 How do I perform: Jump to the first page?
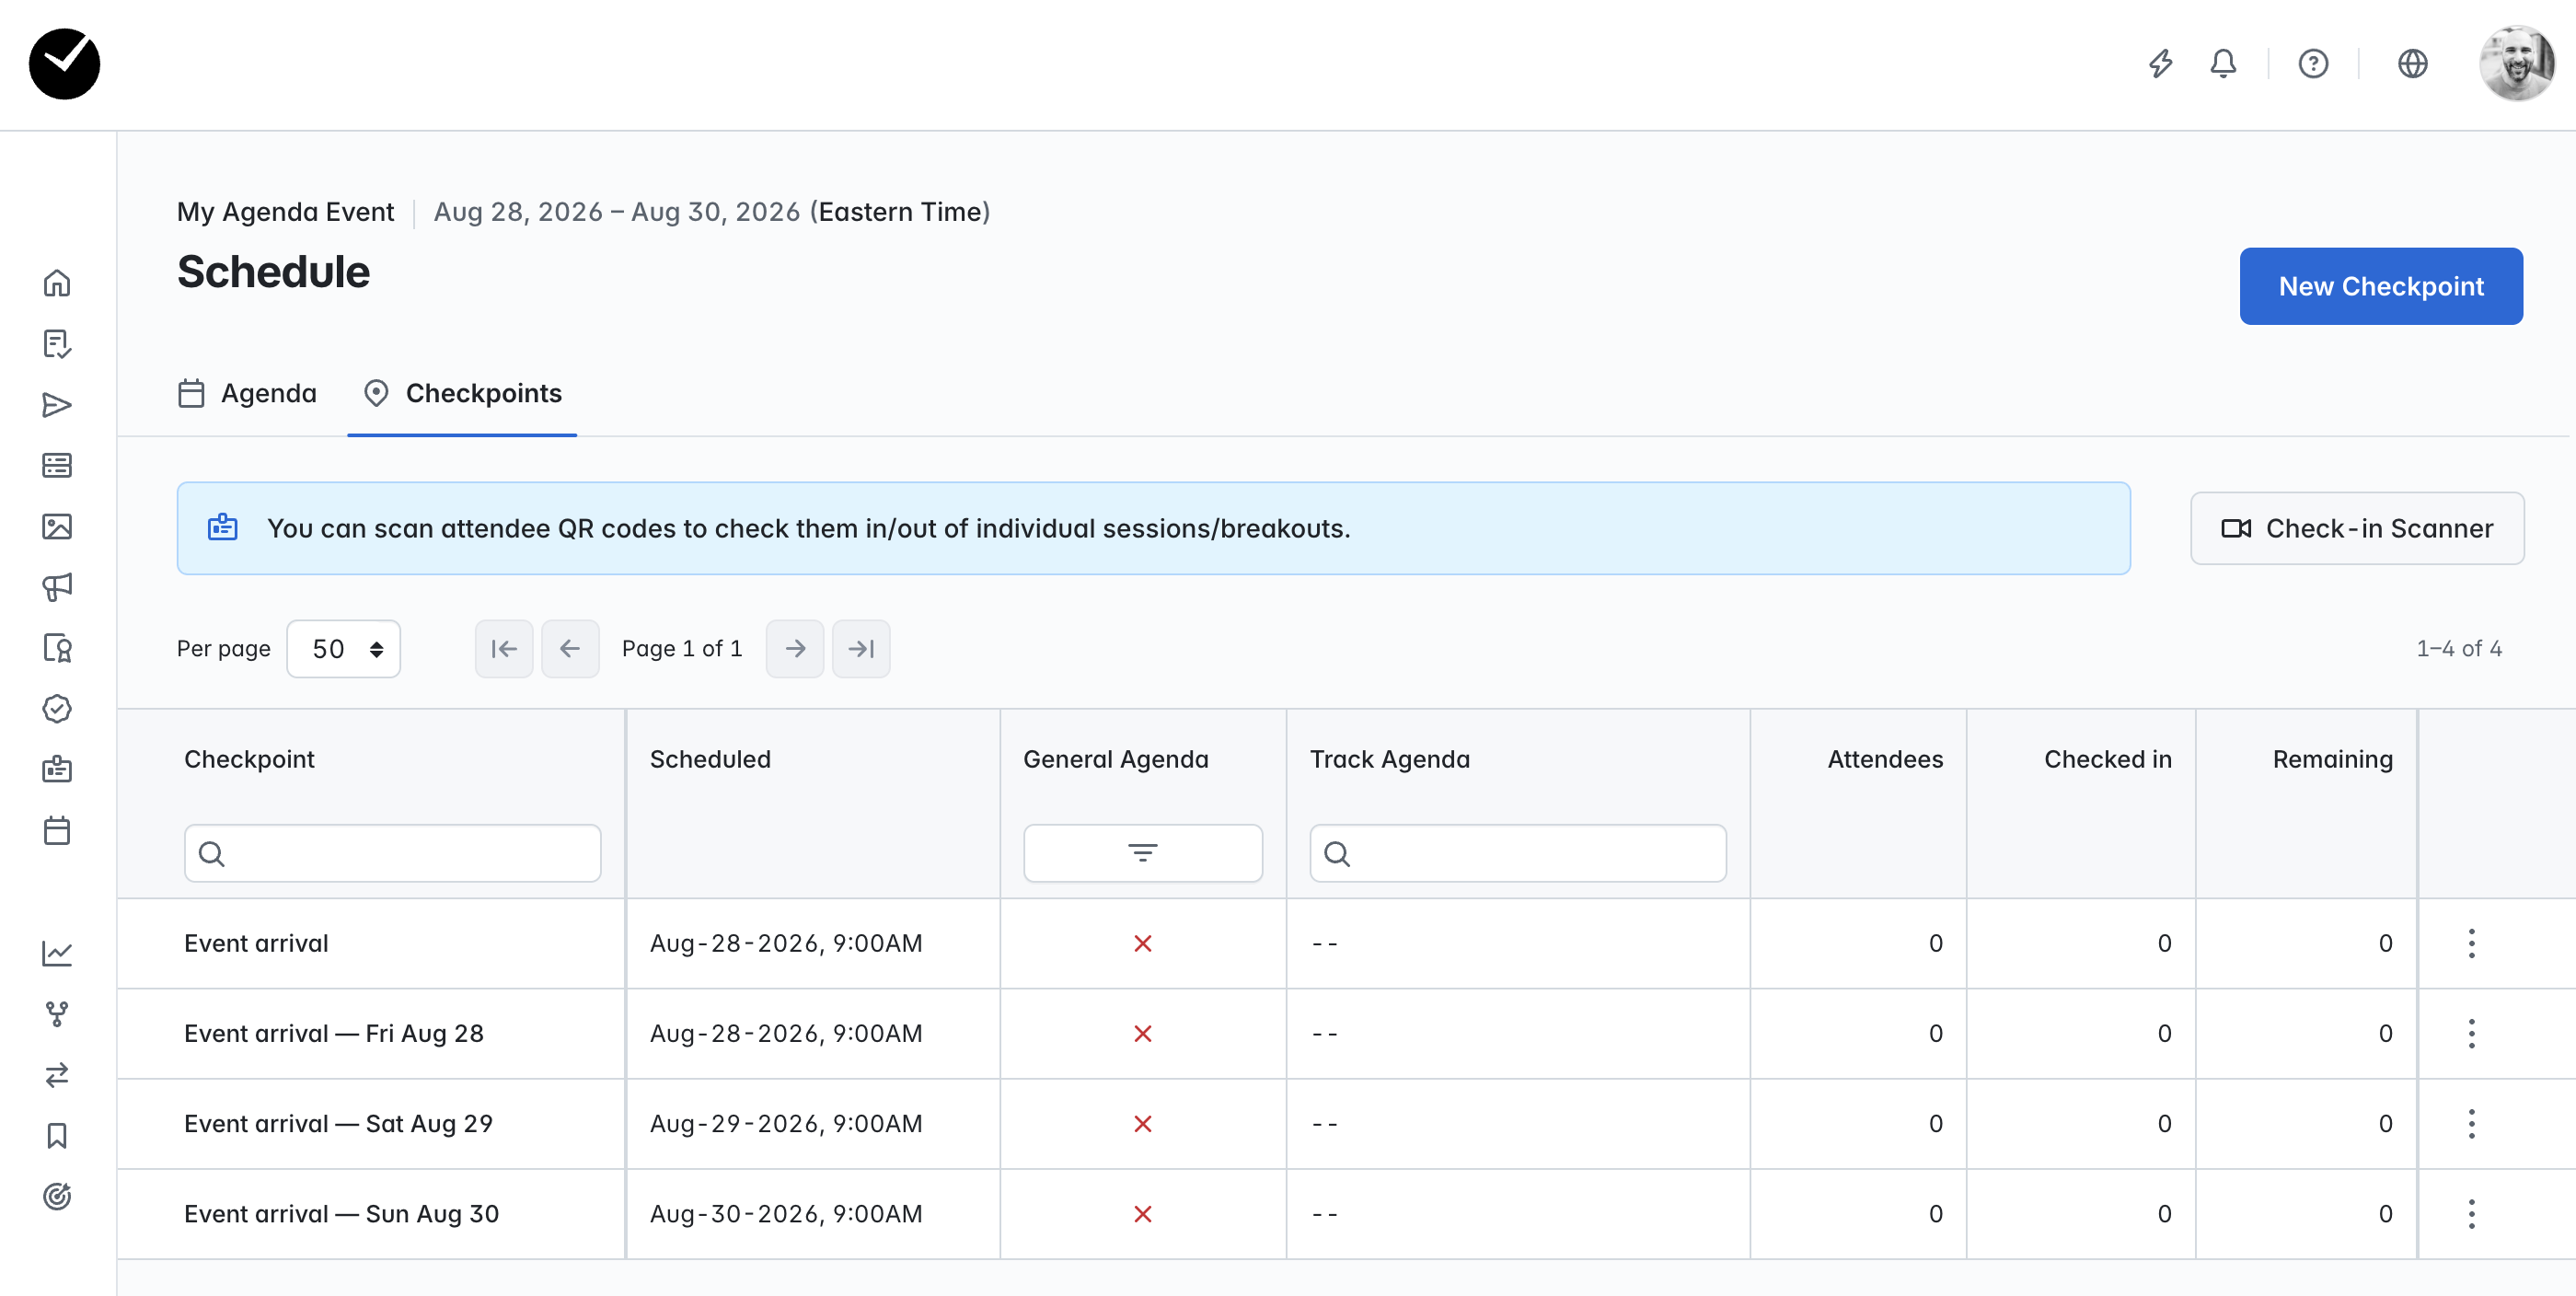point(504,649)
